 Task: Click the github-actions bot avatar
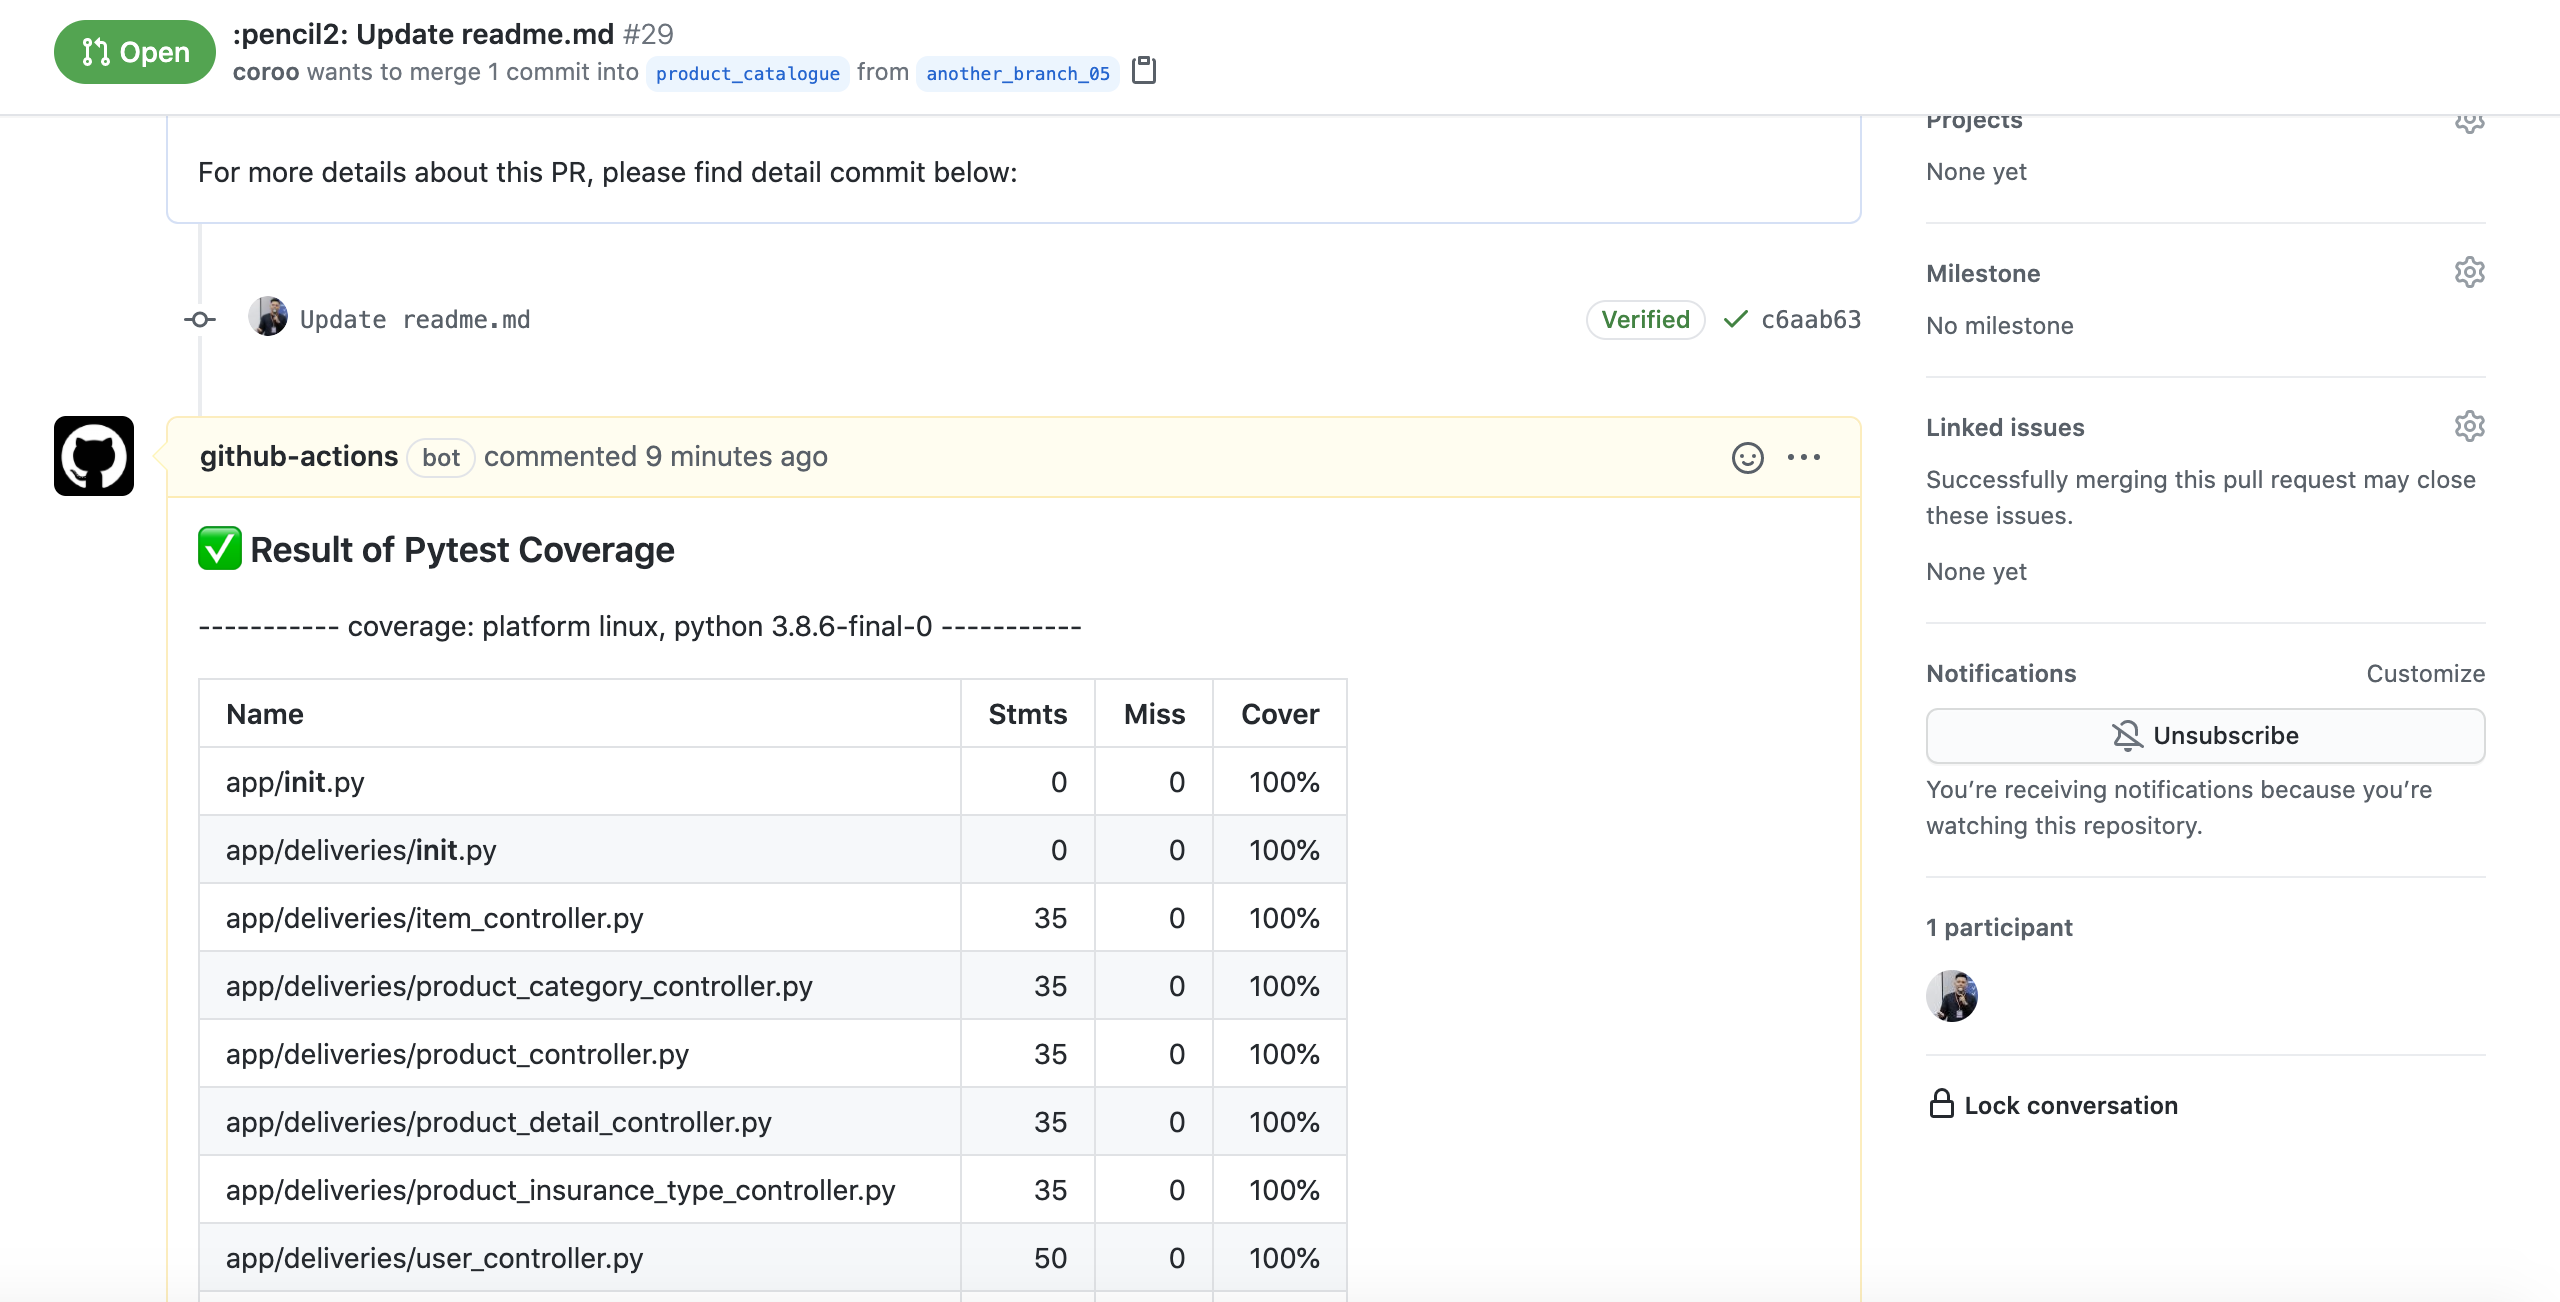pyautogui.click(x=94, y=456)
